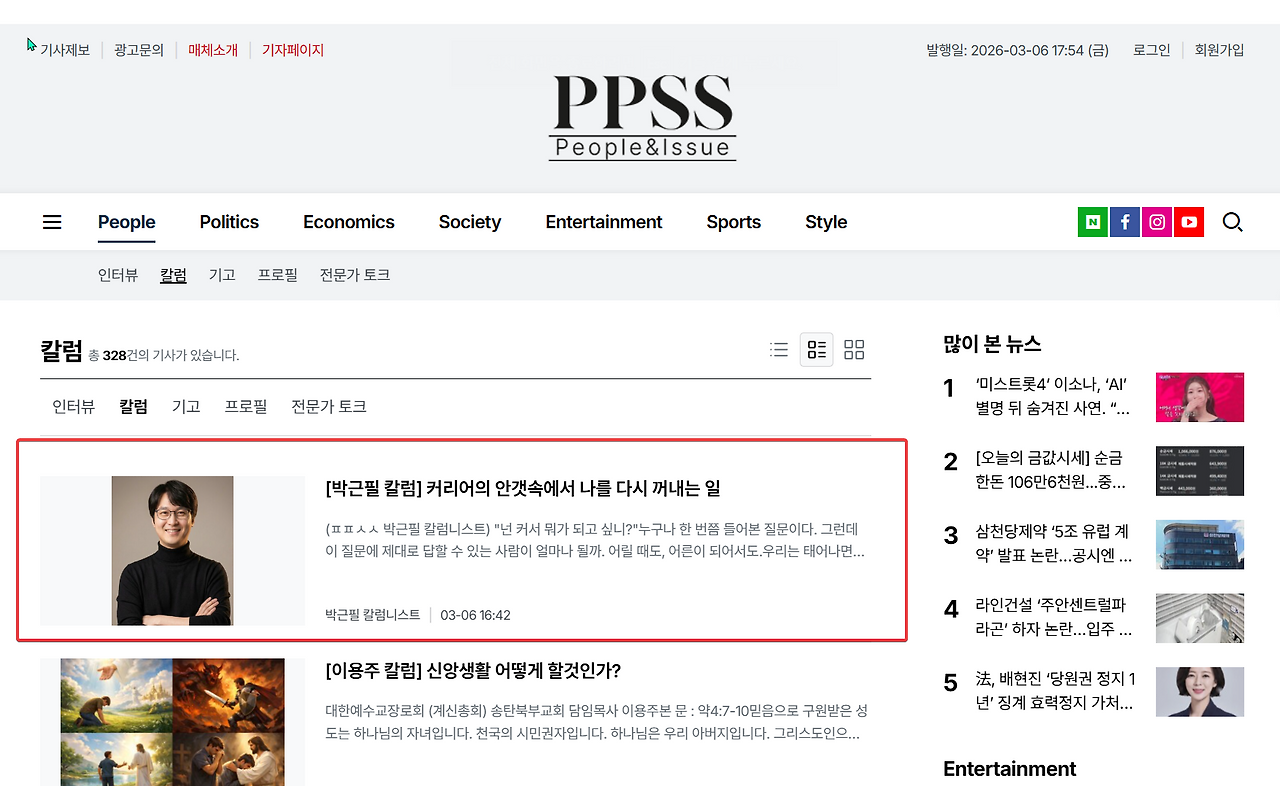Switch to grid view icon
Screen dimensions: 1280x786
(x=854, y=350)
